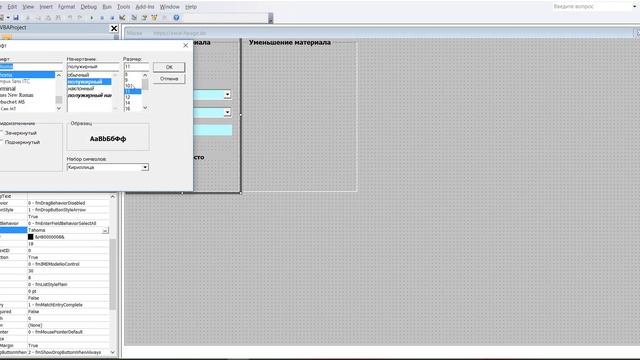The image size is (640, 360).
Task: Open the Tools menu
Action: click(123, 7)
